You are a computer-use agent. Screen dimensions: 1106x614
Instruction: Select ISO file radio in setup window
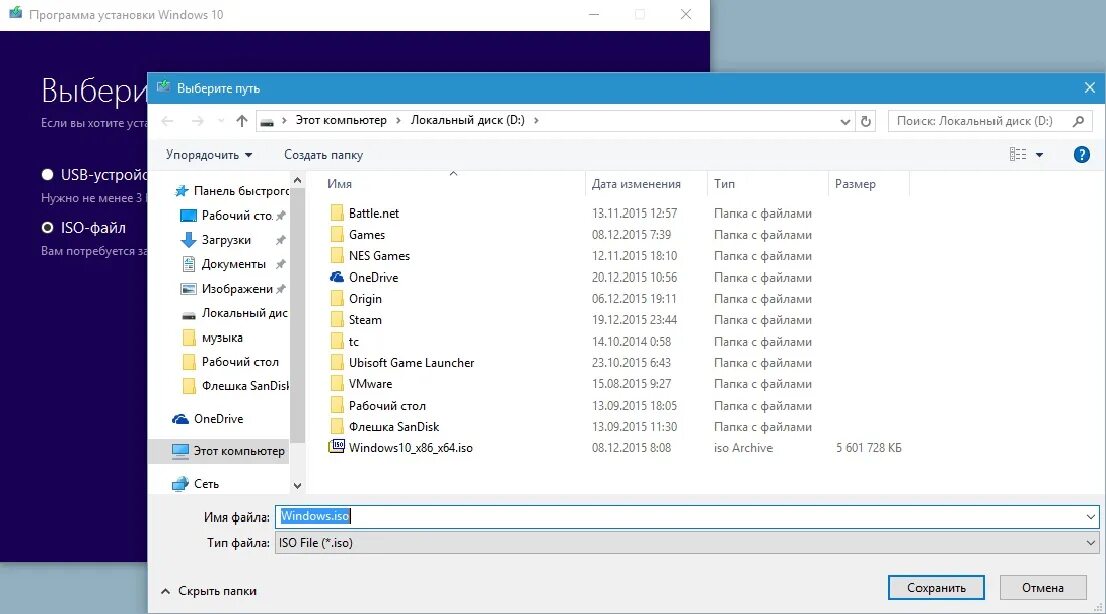[47, 227]
